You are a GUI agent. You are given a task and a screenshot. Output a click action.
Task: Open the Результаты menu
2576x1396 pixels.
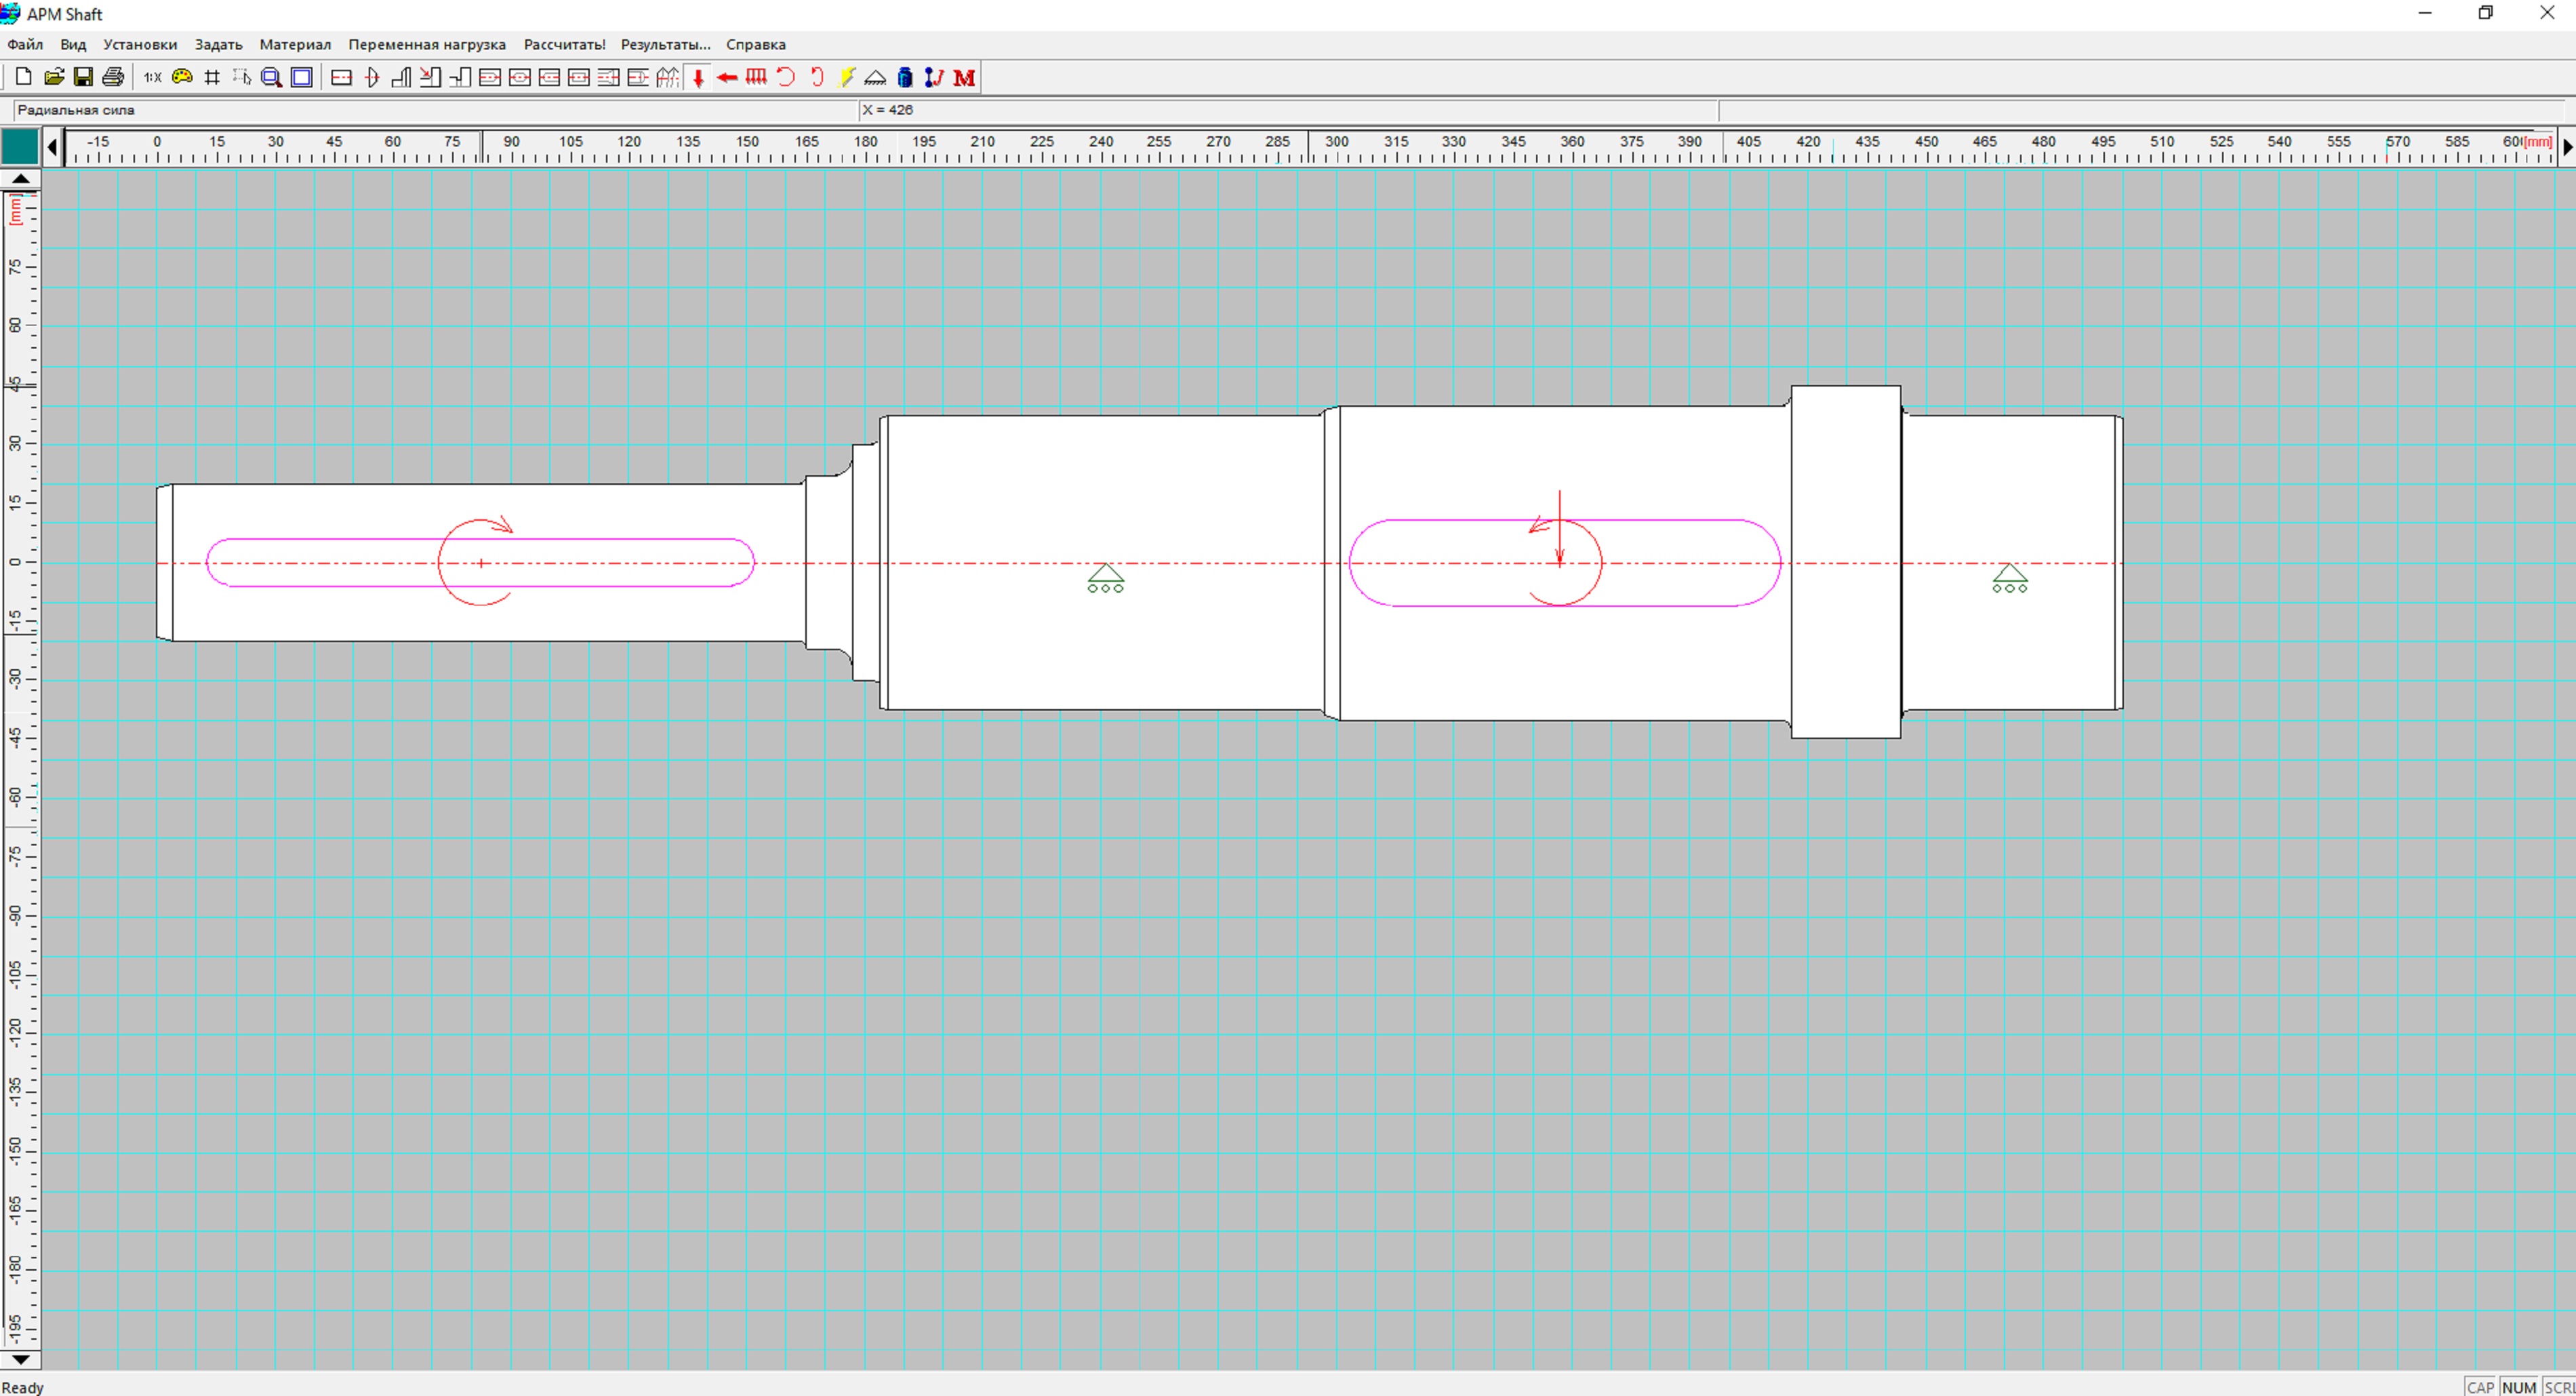pyautogui.click(x=665, y=44)
